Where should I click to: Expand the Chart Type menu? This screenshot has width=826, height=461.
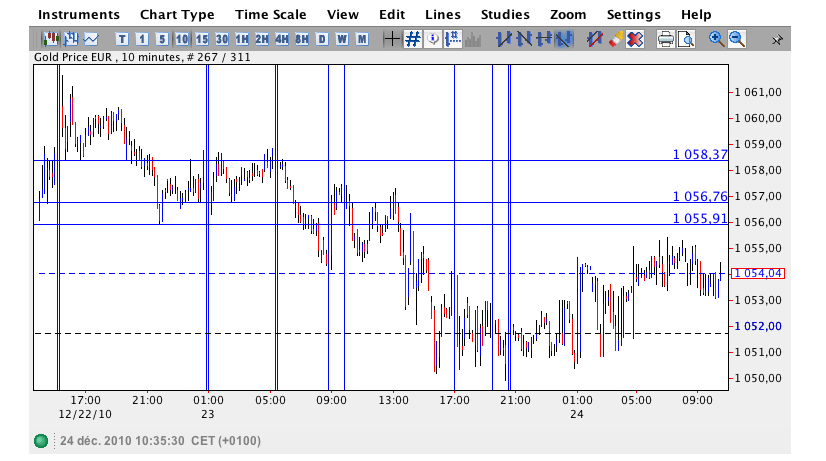pos(177,15)
